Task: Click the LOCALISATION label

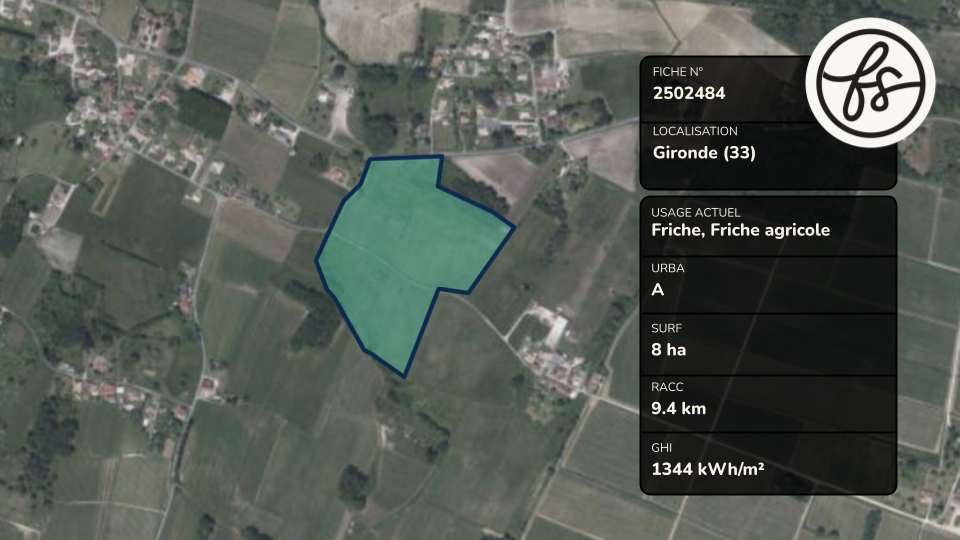Action: click(x=695, y=131)
